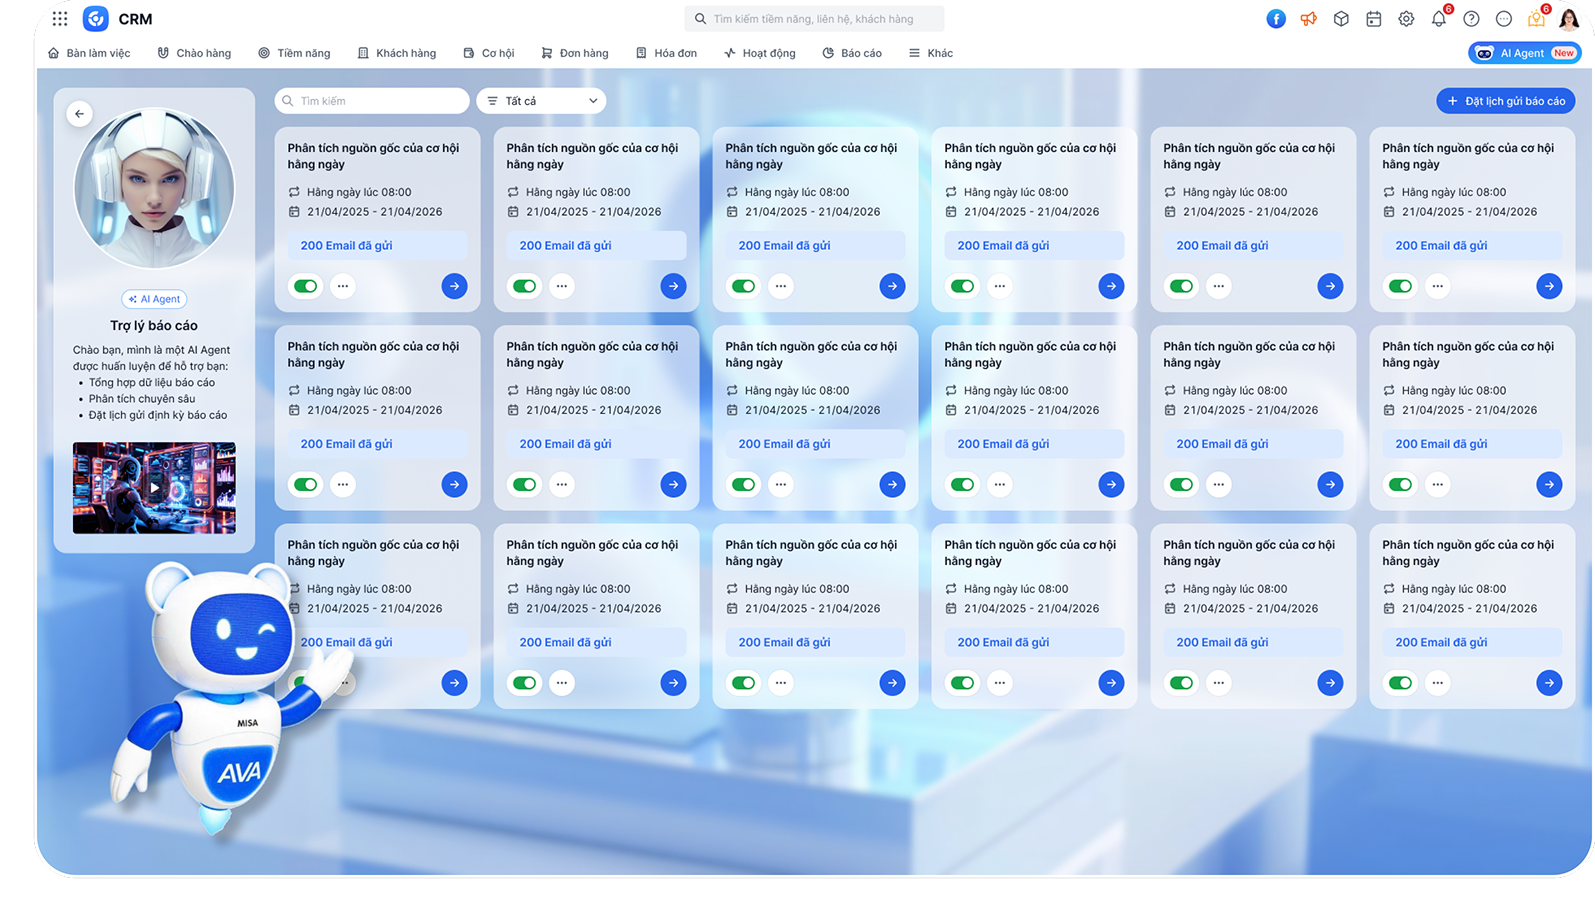Play the intro video thumbnail in the assistant panel

click(x=154, y=488)
